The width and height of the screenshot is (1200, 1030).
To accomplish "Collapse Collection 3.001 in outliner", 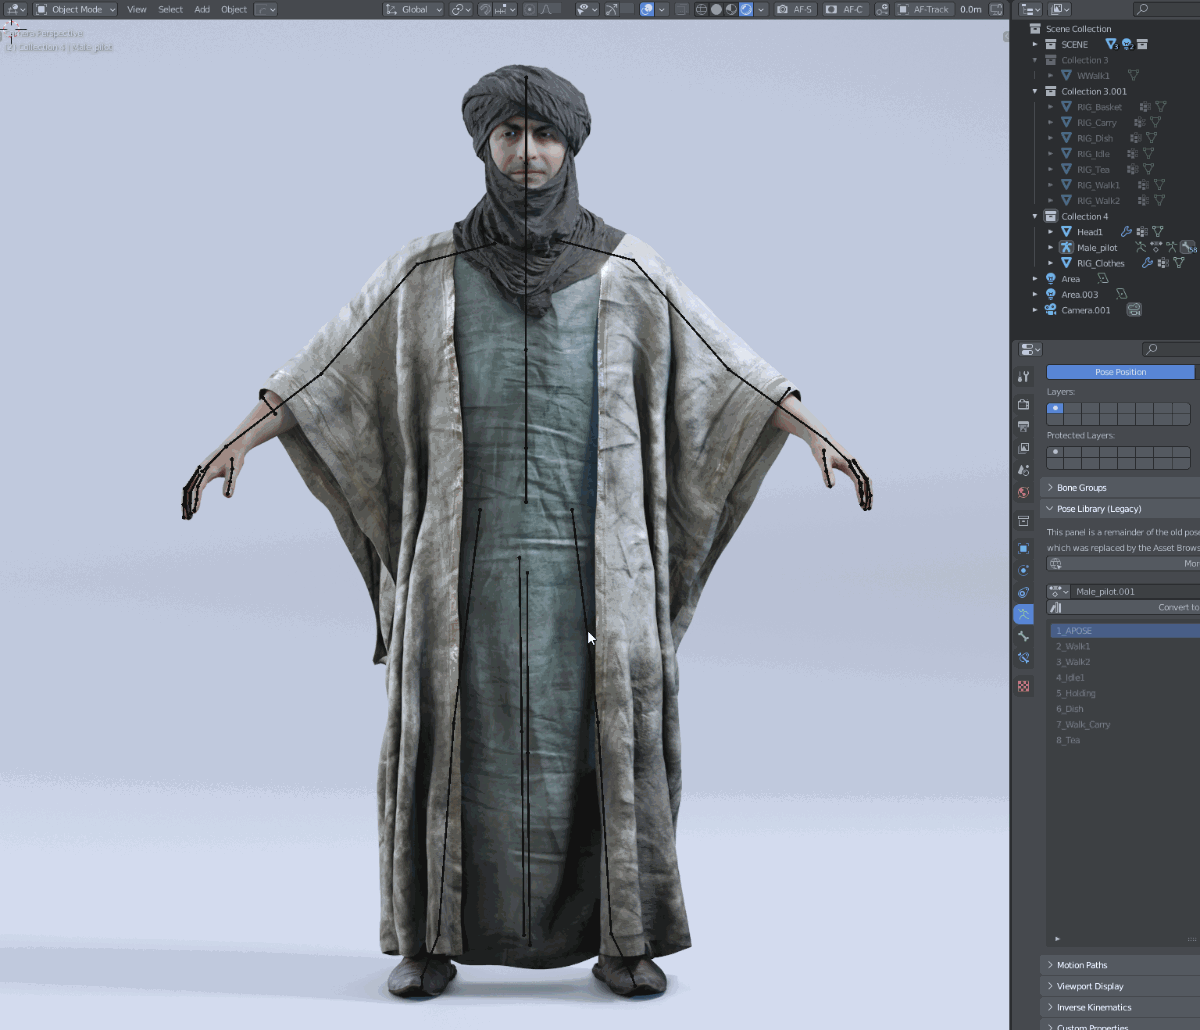I will tap(1035, 91).
